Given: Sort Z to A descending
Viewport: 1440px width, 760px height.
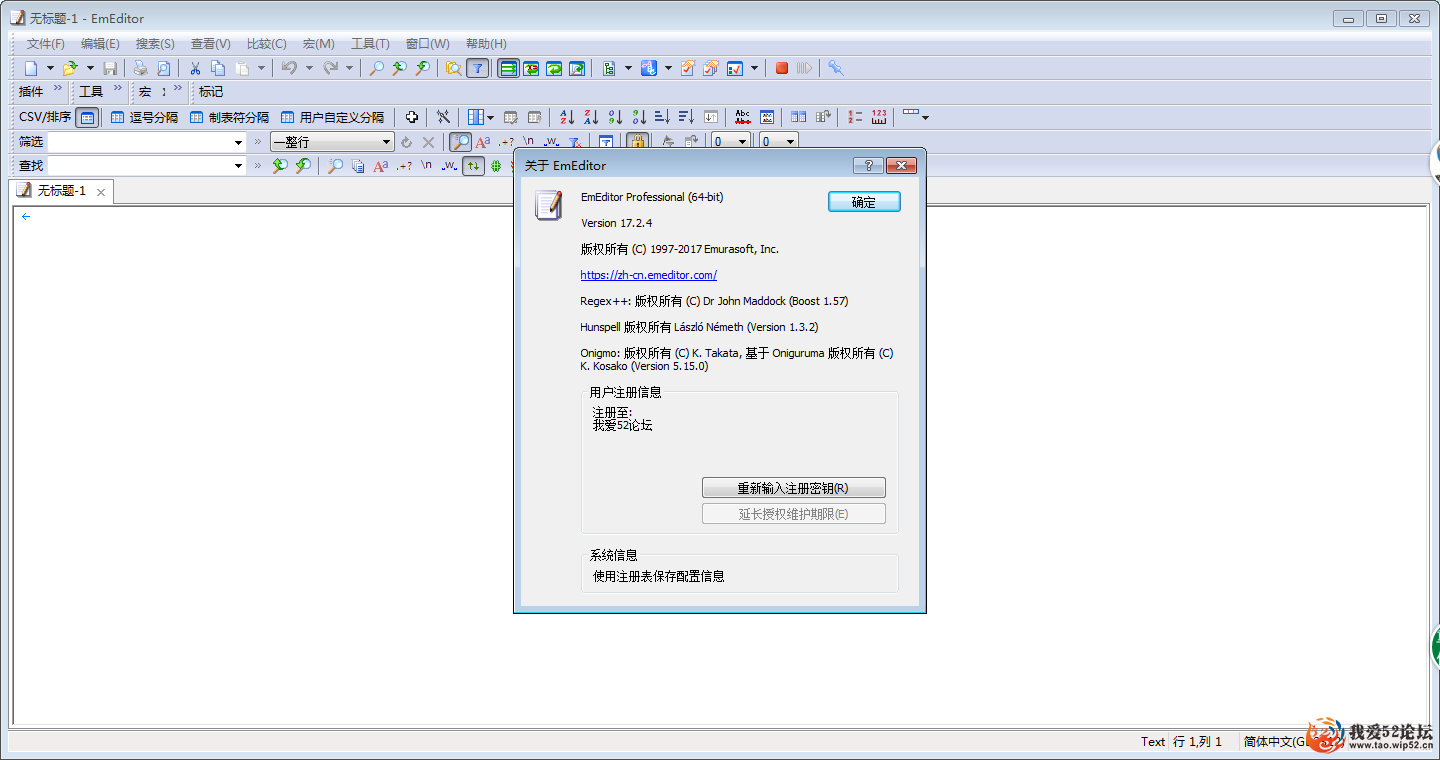Looking at the screenshot, I should (x=591, y=117).
